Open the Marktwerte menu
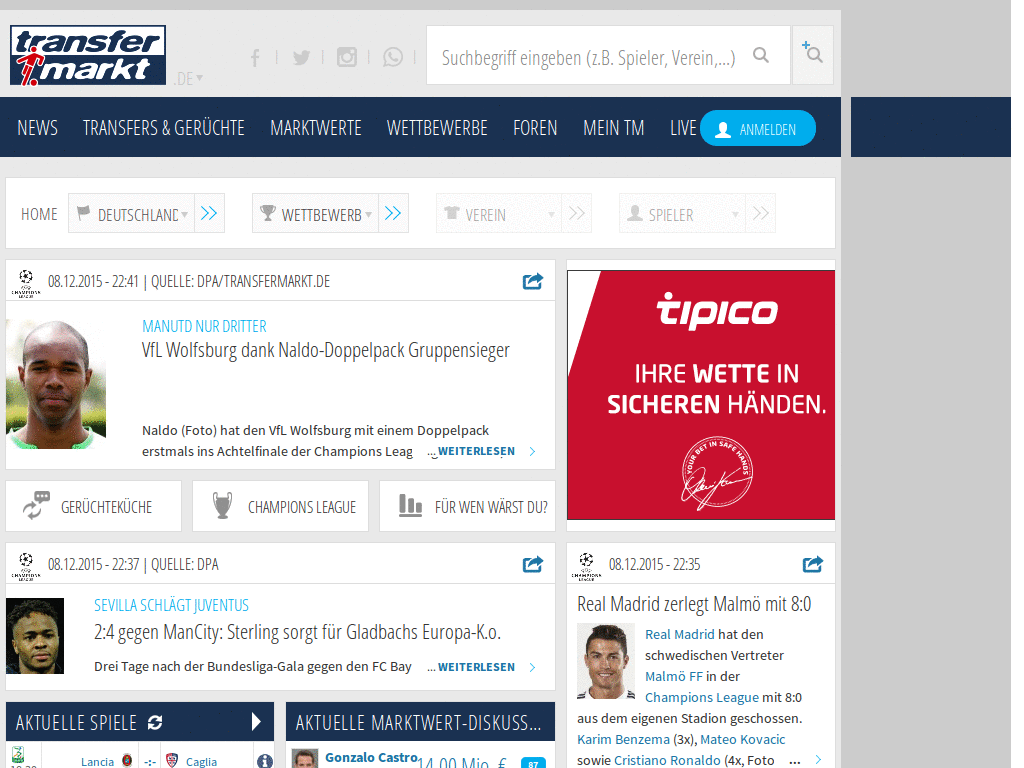1024x768 pixels. click(316, 128)
